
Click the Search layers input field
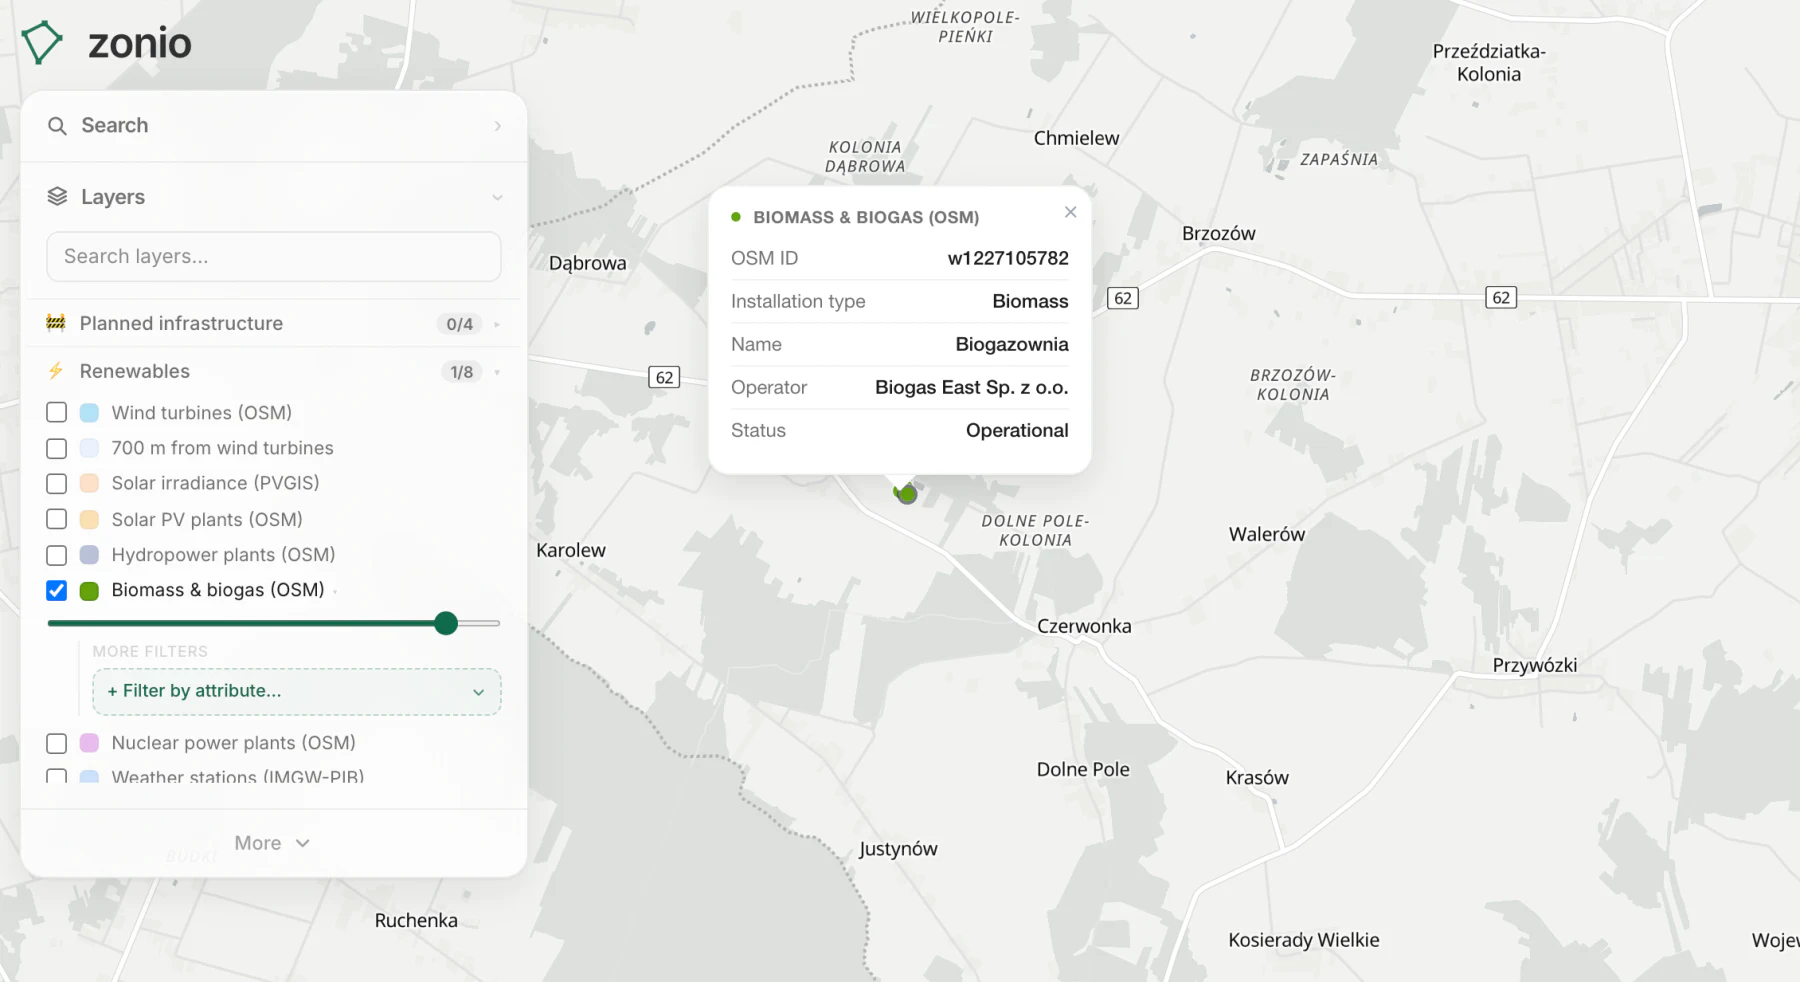pyautogui.click(x=274, y=257)
